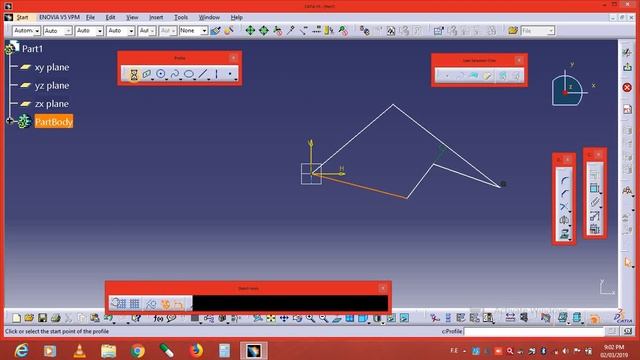
Task: Choose the Mirror tool in Operation toolbar
Action: point(564,220)
